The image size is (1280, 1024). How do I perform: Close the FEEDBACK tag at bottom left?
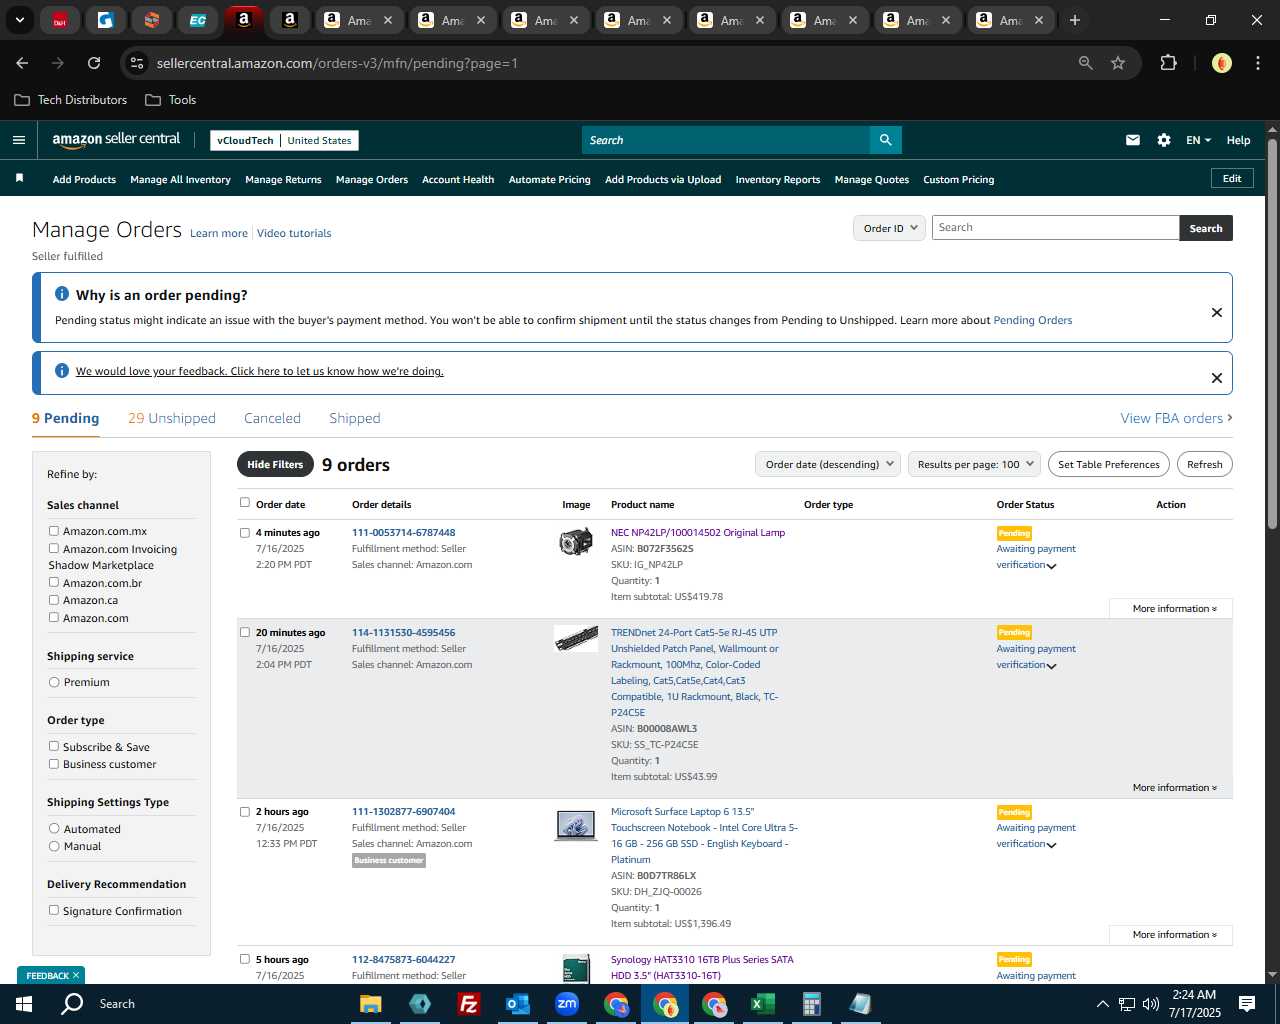76,975
